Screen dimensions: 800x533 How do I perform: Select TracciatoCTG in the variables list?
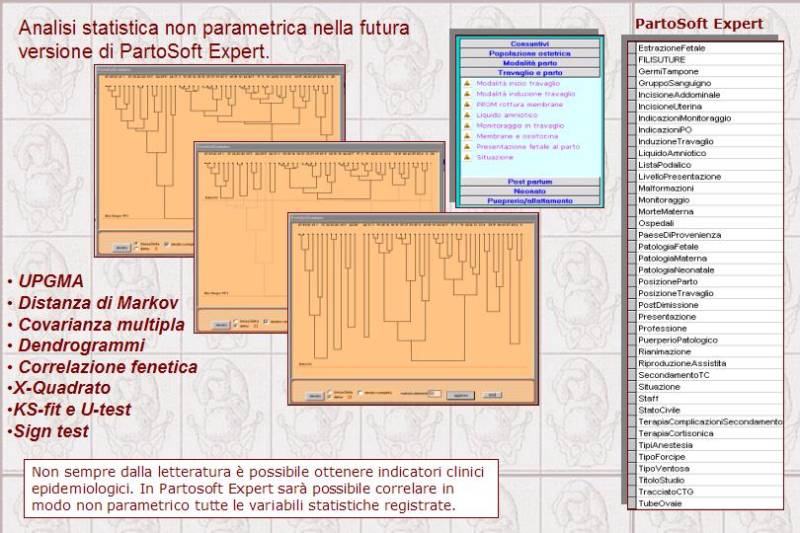[710, 492]
